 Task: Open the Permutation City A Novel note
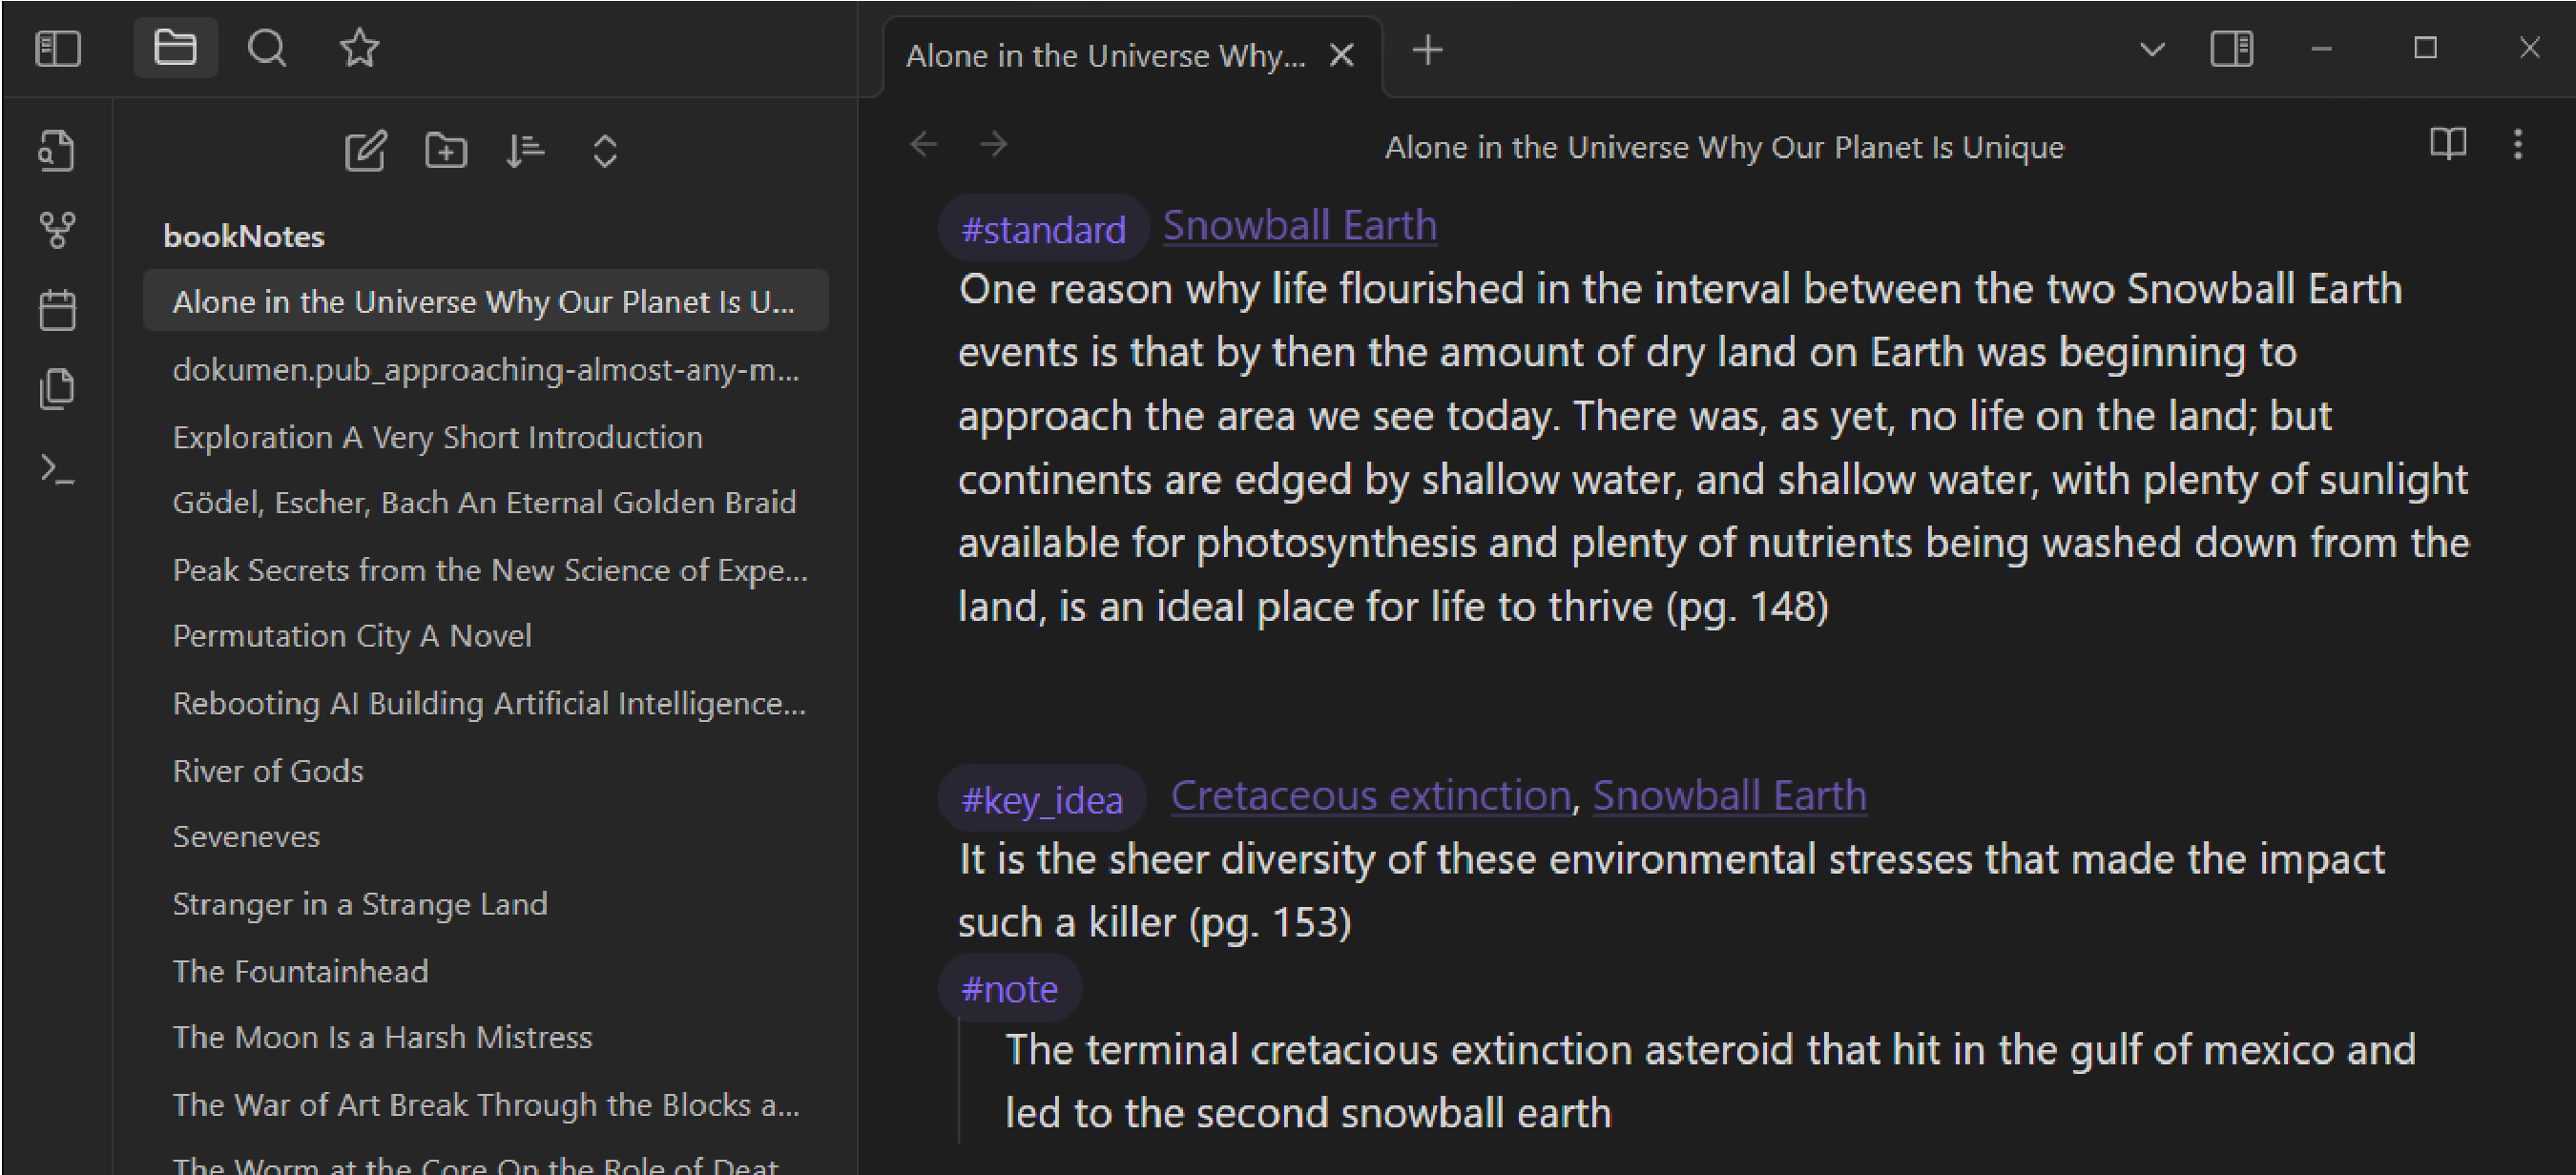coord(352,636)
